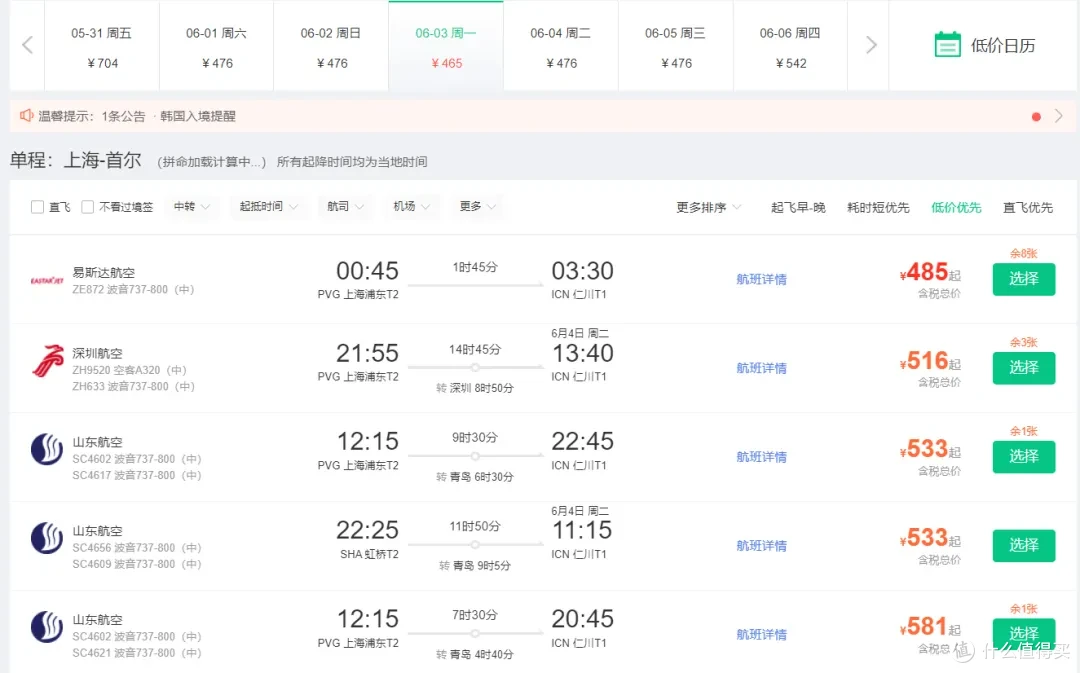
Task: Open 航班详情 for the 21:55 flight
Action: (761, 368)
